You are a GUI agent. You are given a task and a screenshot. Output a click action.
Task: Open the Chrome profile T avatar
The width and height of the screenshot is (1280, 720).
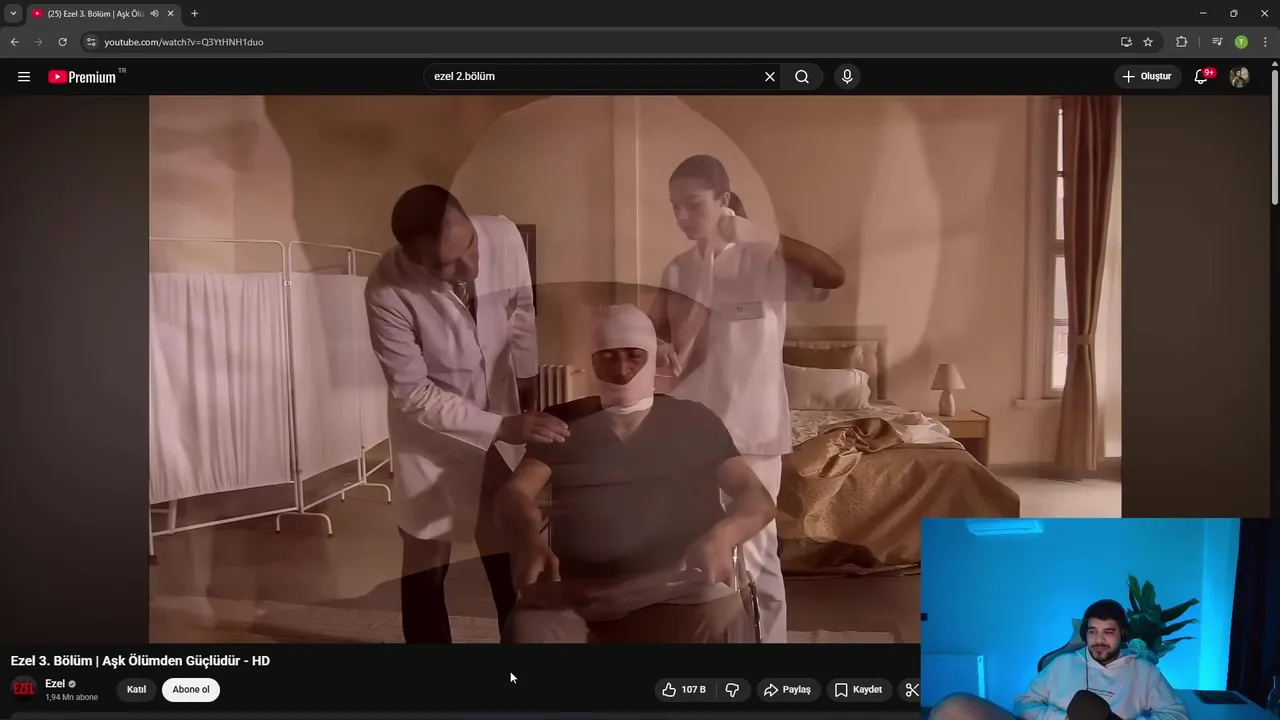tap(1241, 42)
